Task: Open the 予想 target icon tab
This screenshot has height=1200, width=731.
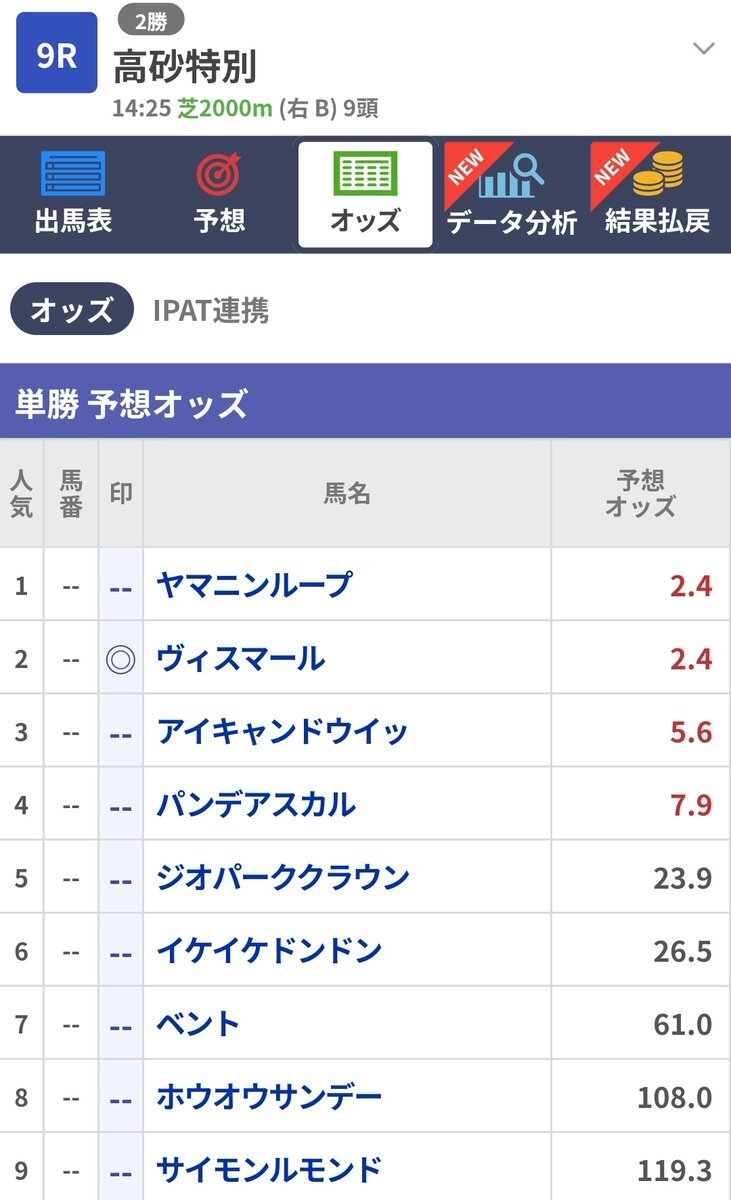Action: [x=219, y=194]
